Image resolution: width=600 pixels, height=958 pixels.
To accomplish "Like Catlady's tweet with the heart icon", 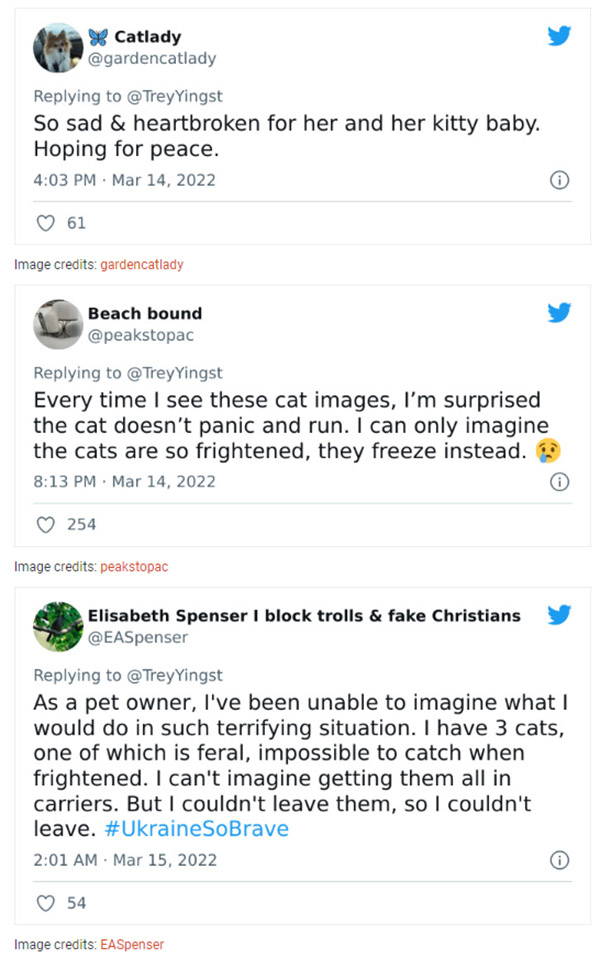I will click(x=44, y=223).
